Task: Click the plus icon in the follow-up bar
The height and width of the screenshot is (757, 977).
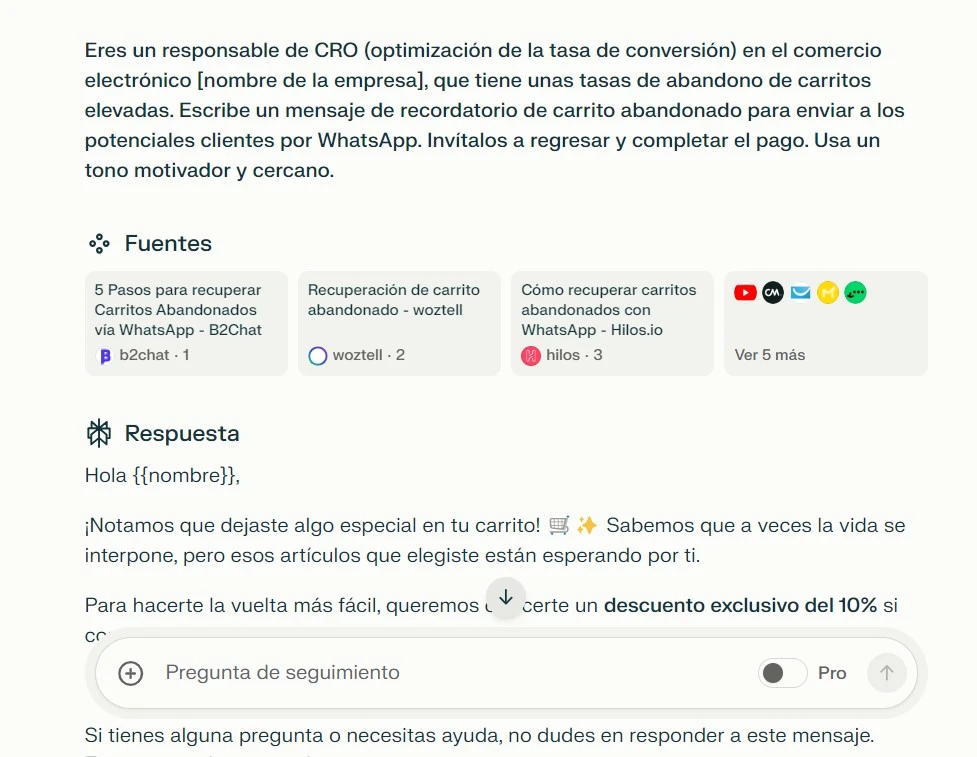Action: point(129,673)
